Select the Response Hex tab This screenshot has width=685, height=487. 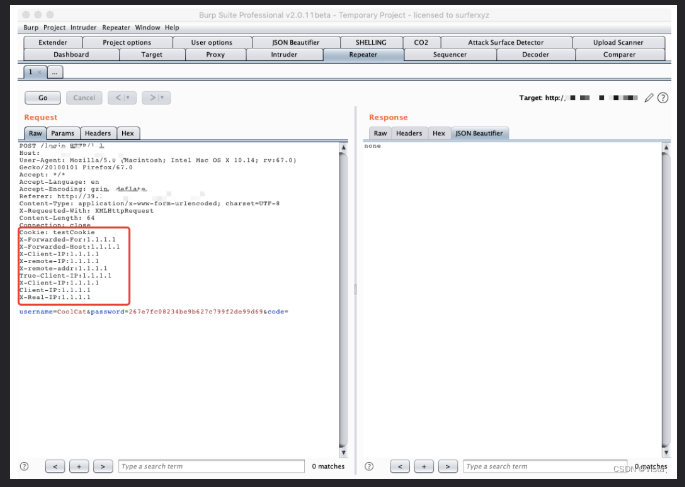tap(439, 133)
